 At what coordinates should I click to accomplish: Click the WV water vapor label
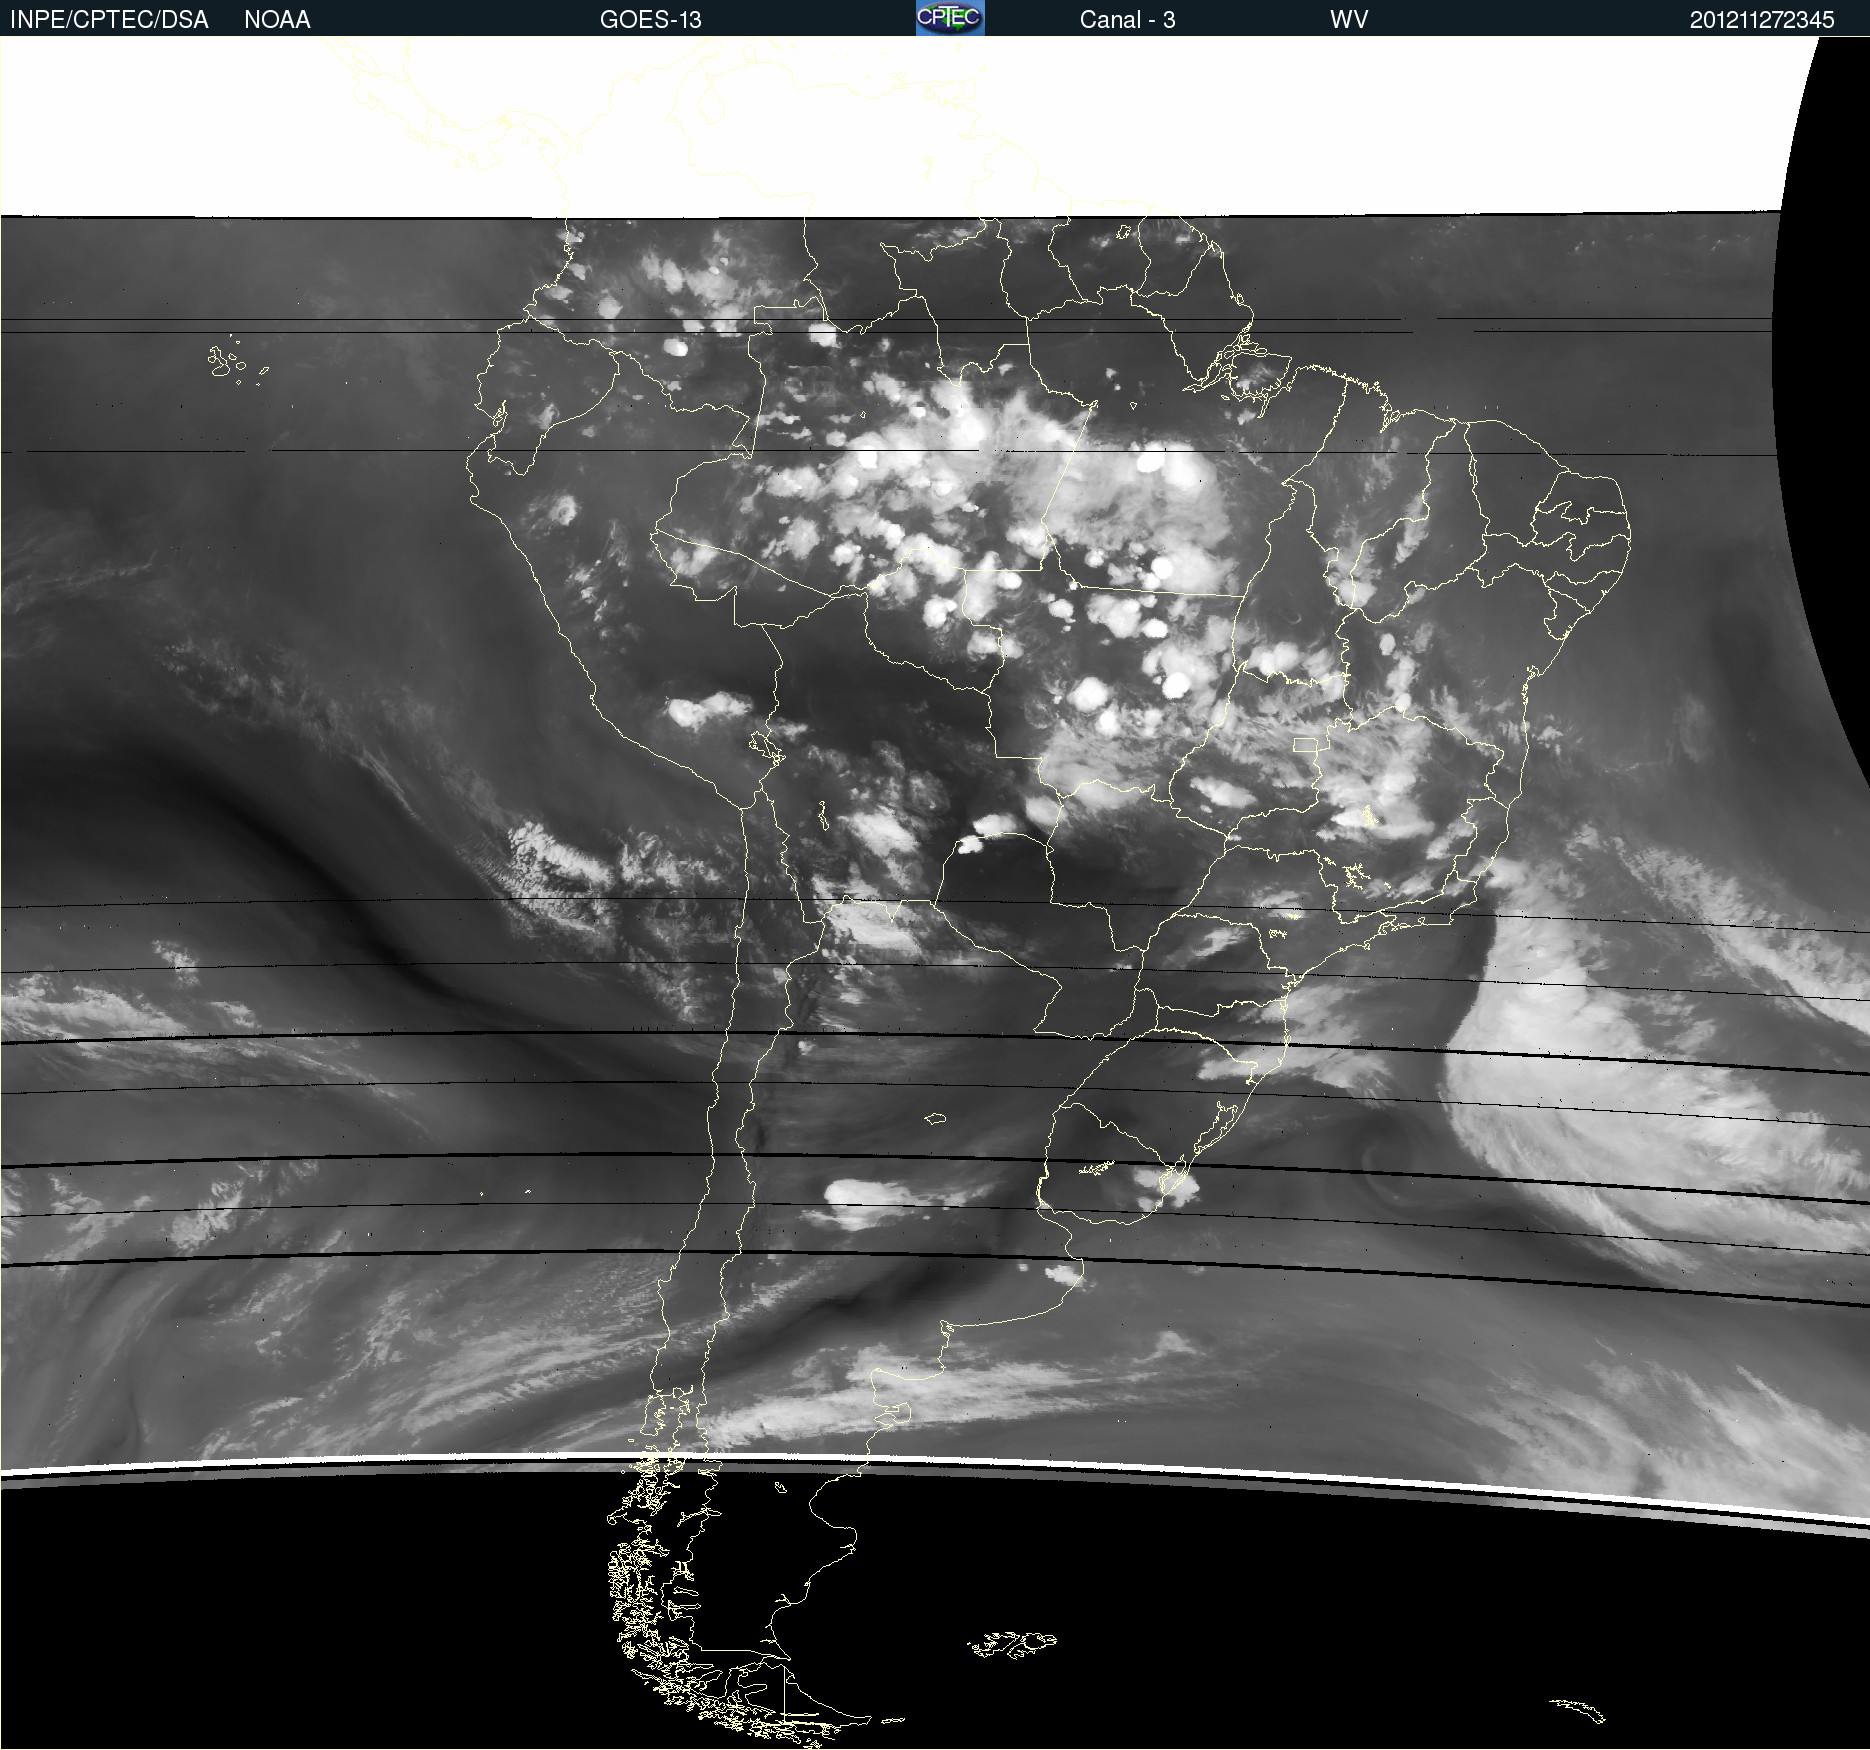pyautogui.click(x=1348, y=19)
